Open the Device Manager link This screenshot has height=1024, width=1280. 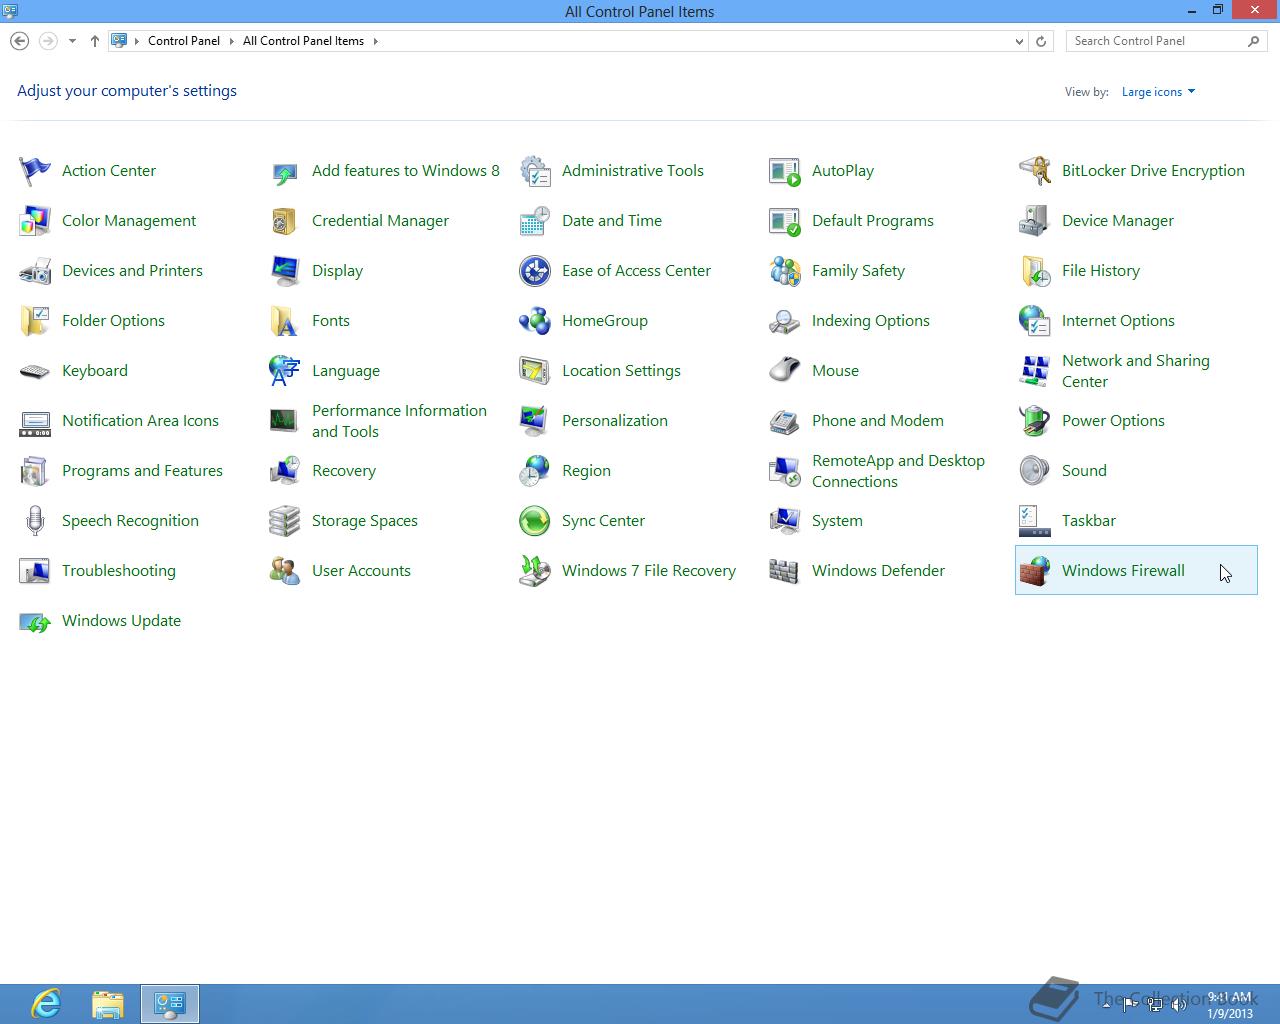pos(1118,221)
